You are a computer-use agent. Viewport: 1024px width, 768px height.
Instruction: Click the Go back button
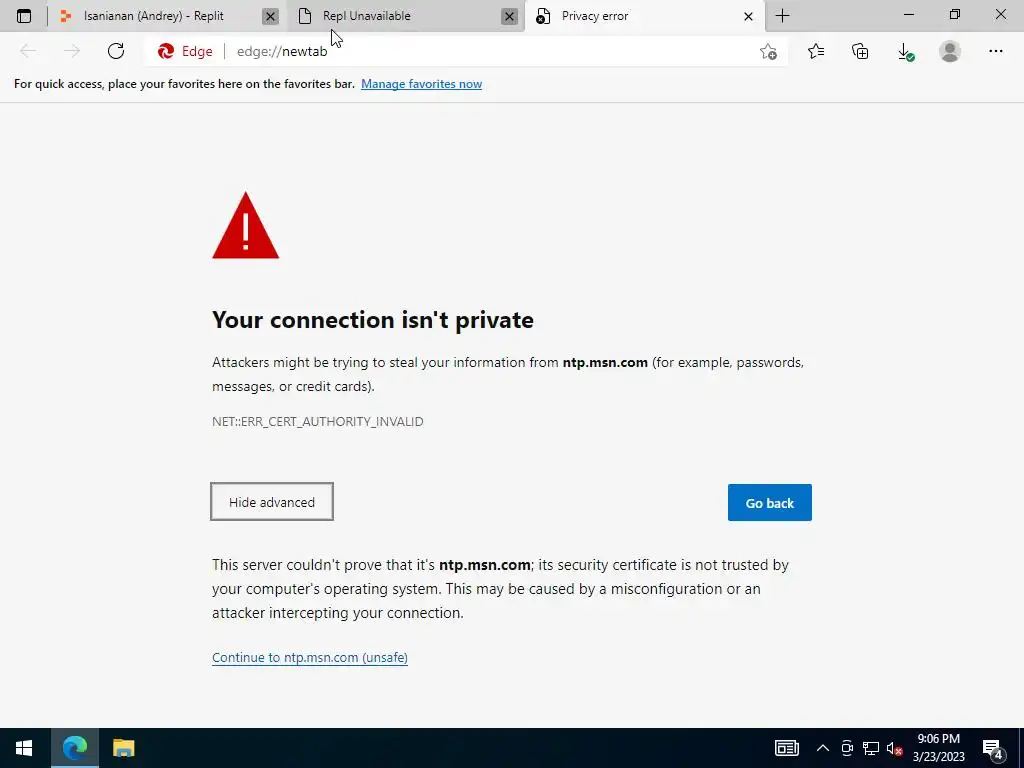pos(769,502)
